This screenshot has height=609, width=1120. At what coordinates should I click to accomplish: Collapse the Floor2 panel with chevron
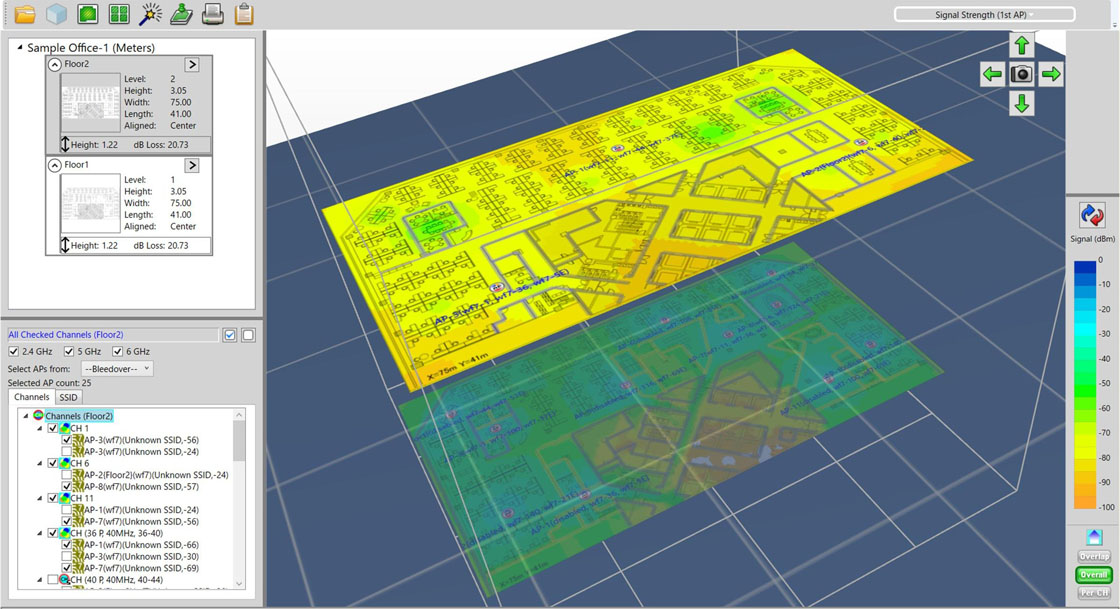54,64
